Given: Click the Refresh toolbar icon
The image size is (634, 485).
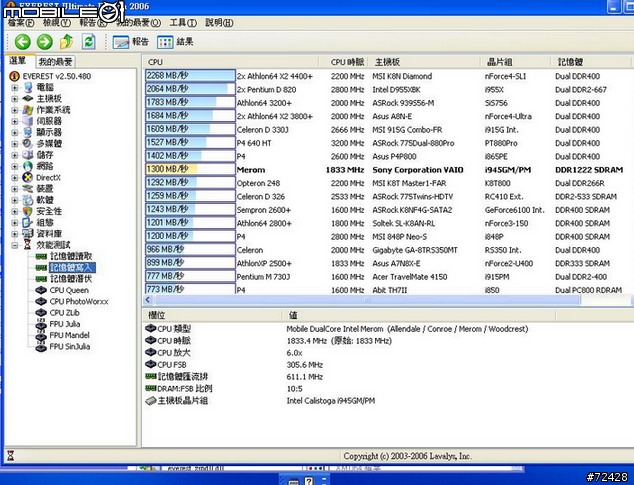Looking at the screenshot, I should click(89, 42).
